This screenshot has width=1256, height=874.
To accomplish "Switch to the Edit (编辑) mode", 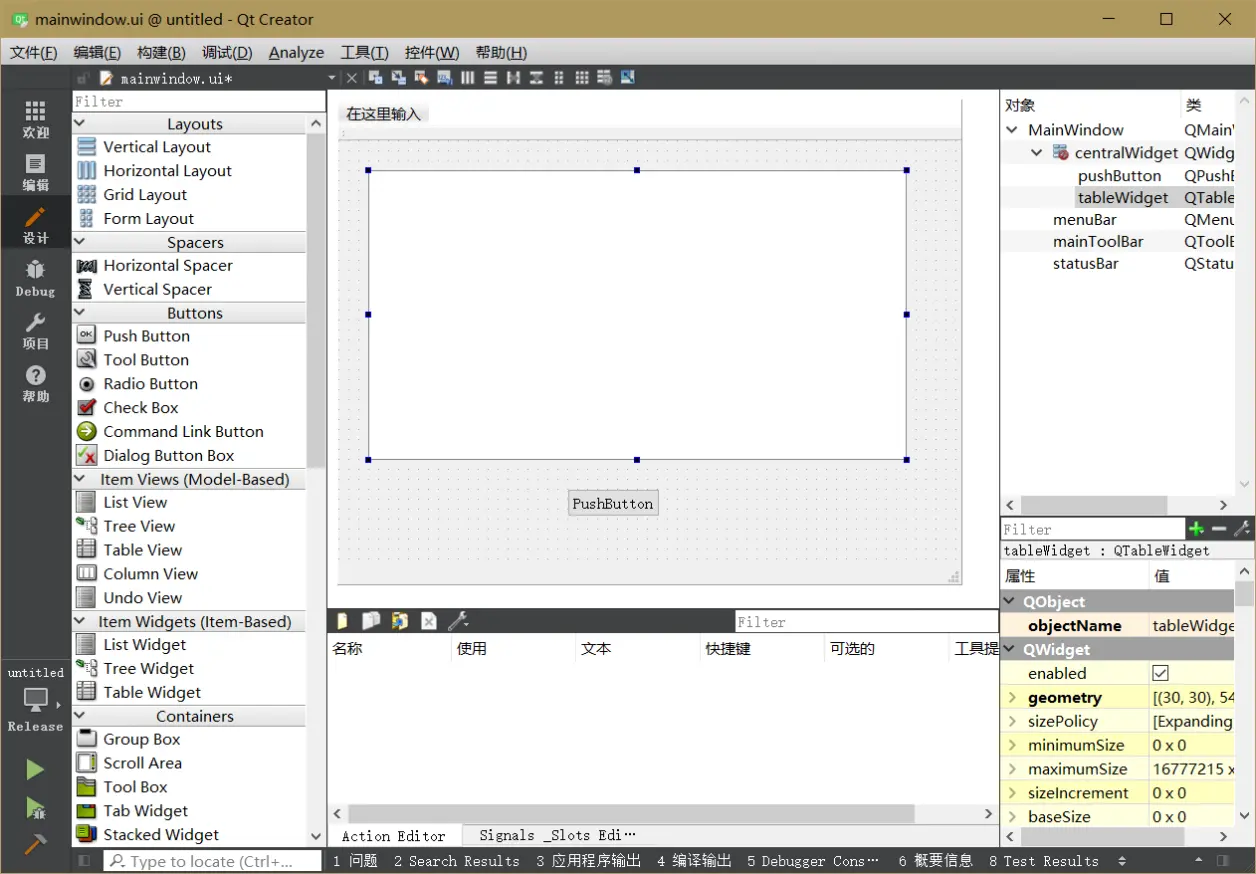I will (x=35, y=172).
